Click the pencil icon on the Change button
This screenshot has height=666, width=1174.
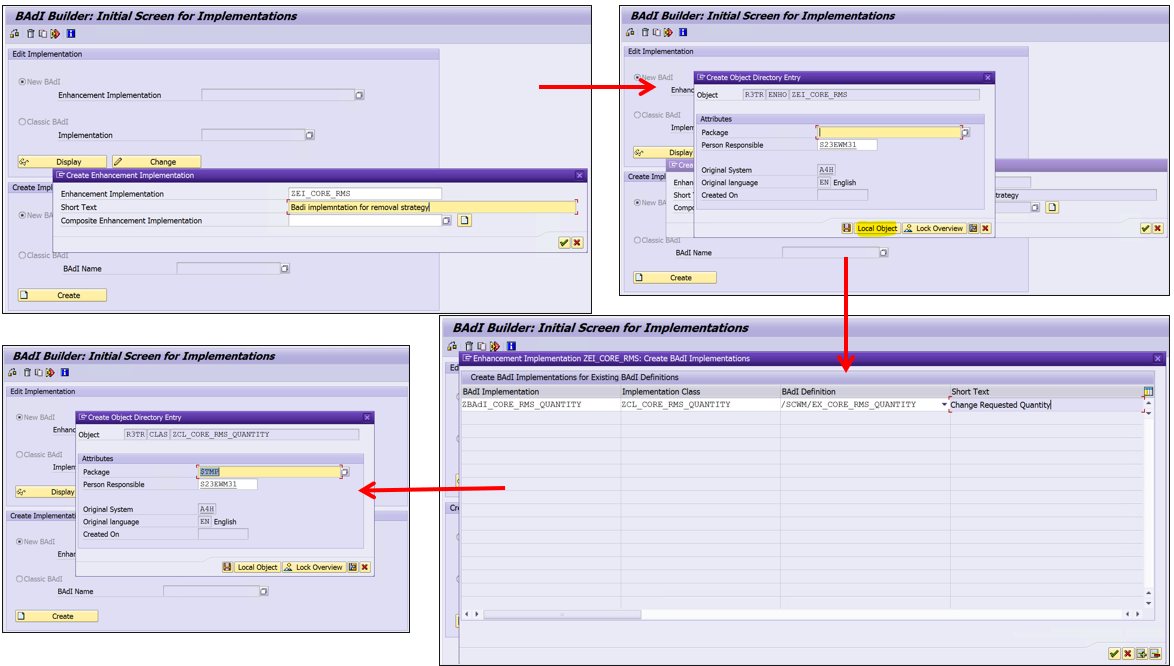[118, 161]
